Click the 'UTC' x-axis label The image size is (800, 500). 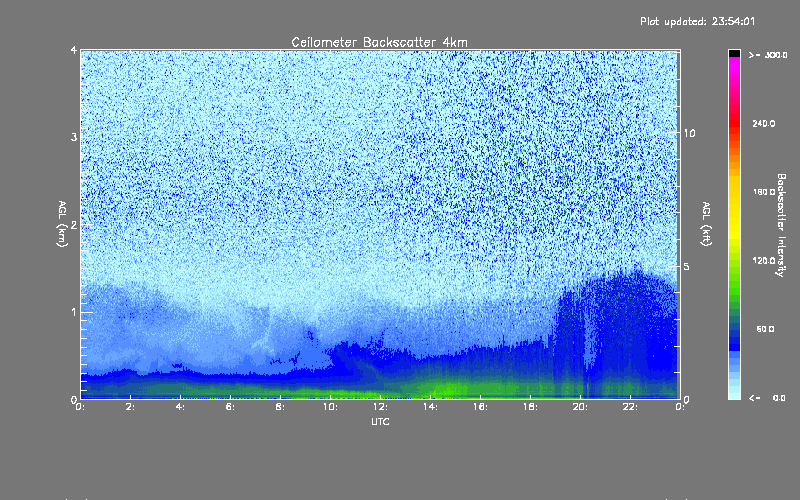pyautogui.click(x=380, y=421)
